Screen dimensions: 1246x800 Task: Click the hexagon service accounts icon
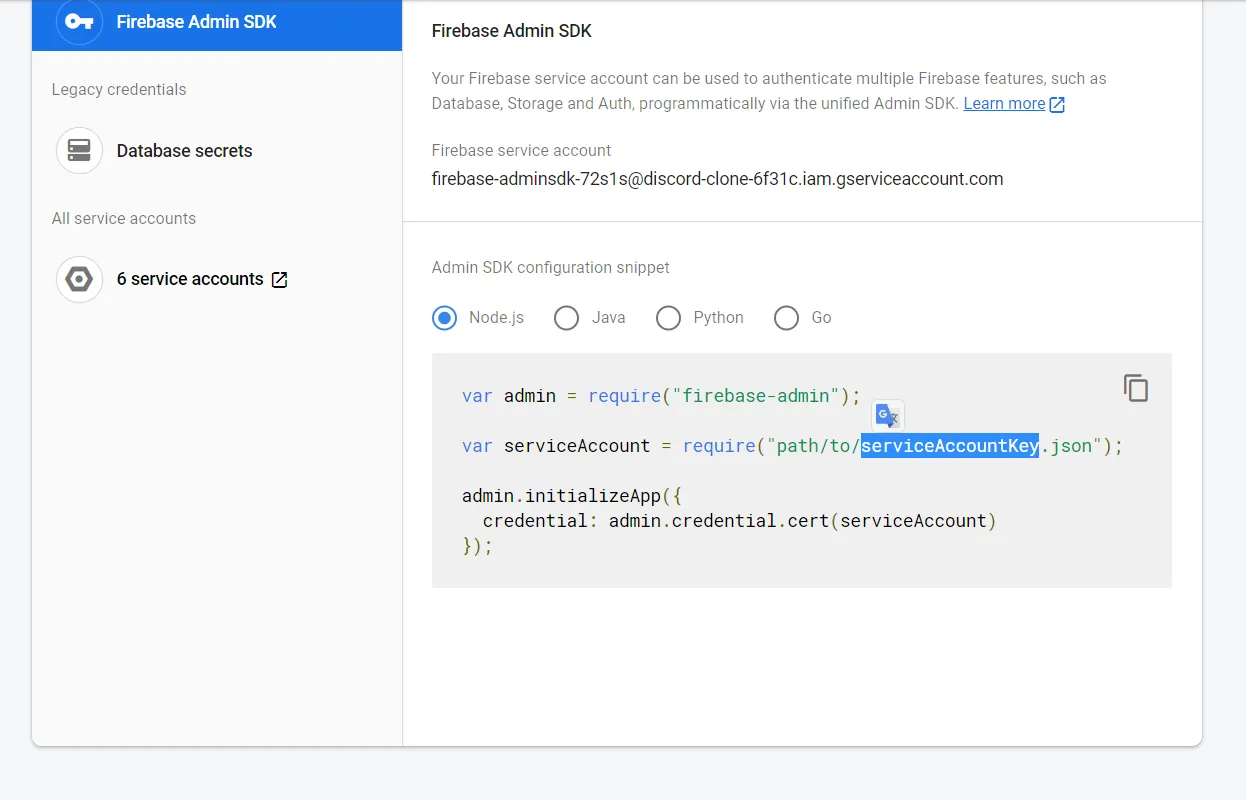pyautogui.click(x=79, y=279)
